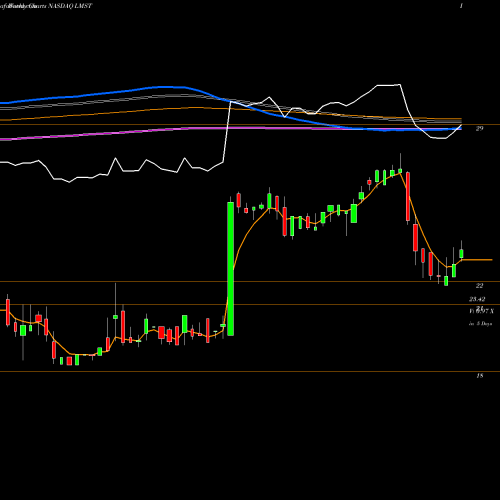Viewport: 500px width, 500px height.
Task: Select the 18 price axis label
Action: [x=479, y=376]
